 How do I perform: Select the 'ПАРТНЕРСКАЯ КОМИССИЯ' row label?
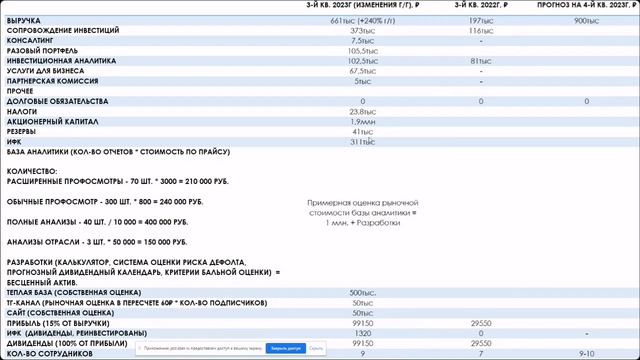click(x=52, y=81)
